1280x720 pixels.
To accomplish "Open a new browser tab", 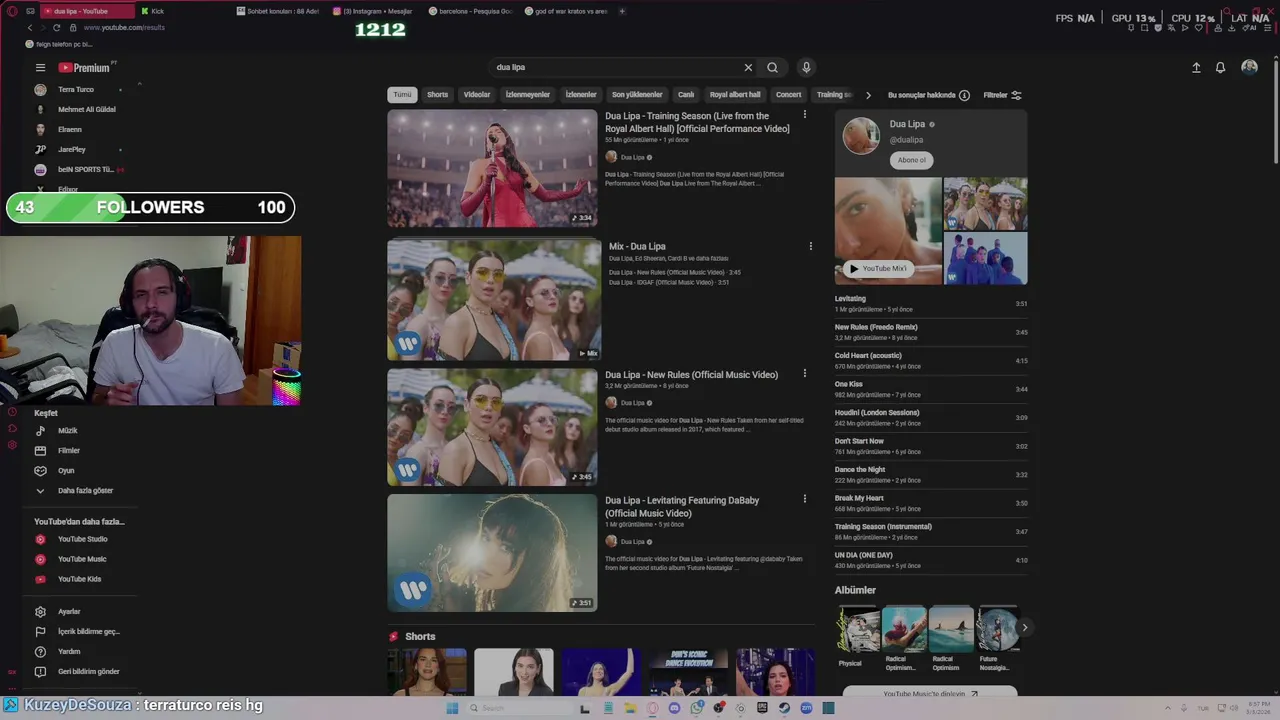I will tap(622, 11).
